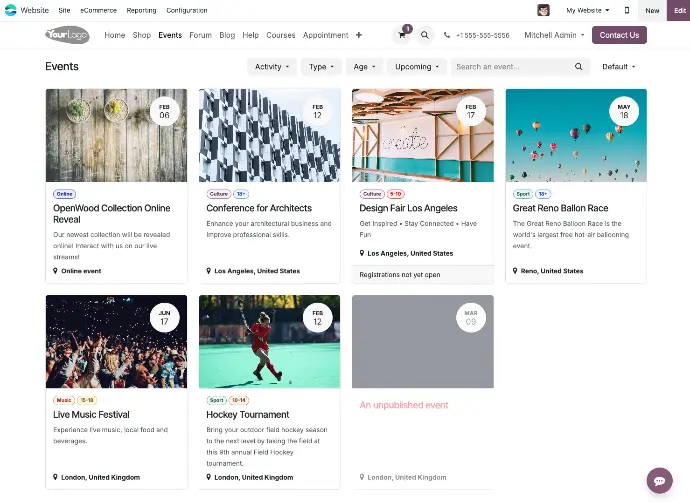Expand the Type filter dropdown
This screenshot has height=502, width=690.
(x=321, y=67)
